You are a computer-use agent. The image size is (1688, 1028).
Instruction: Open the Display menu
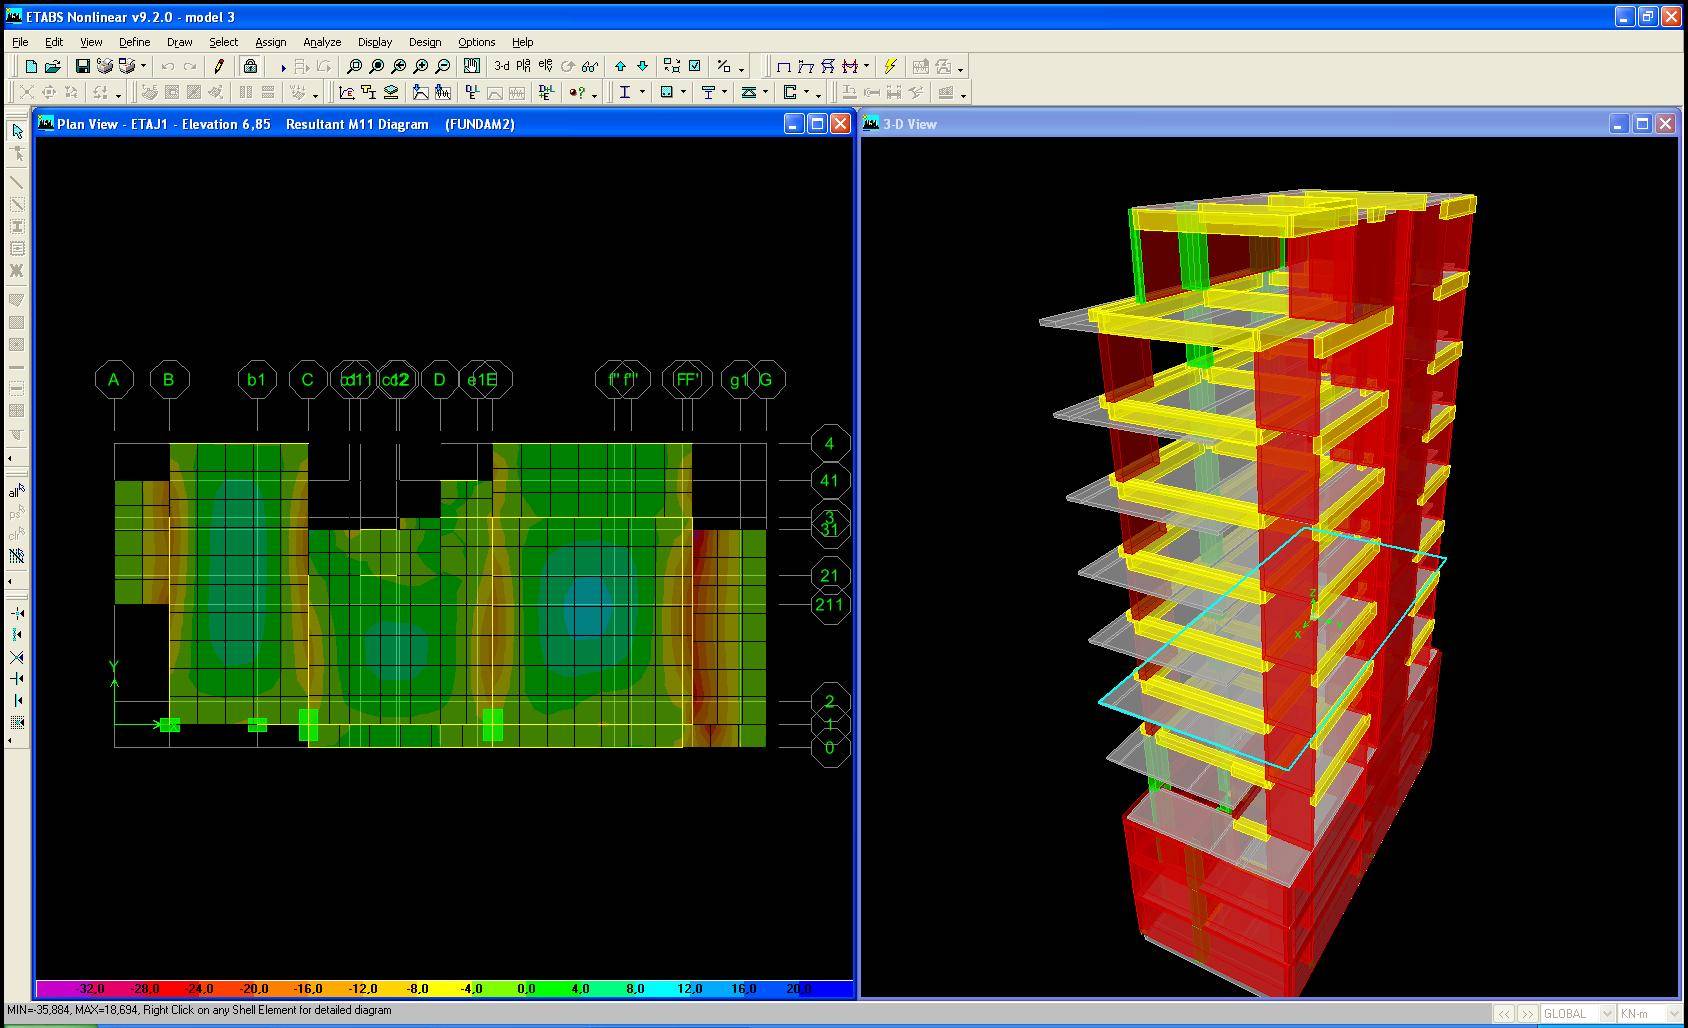(375, 42)
